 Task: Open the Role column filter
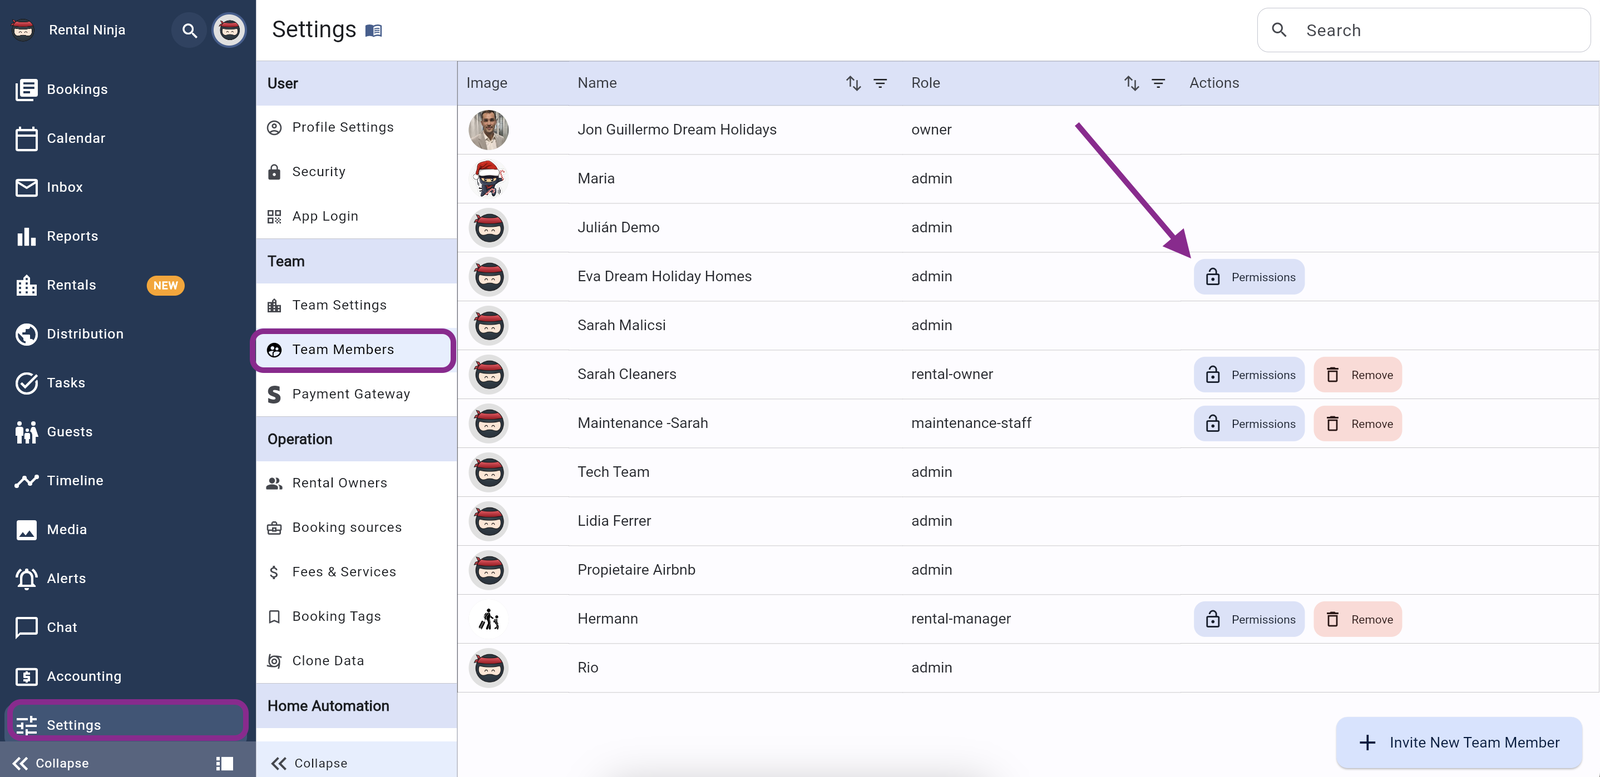click(1158, 83)
